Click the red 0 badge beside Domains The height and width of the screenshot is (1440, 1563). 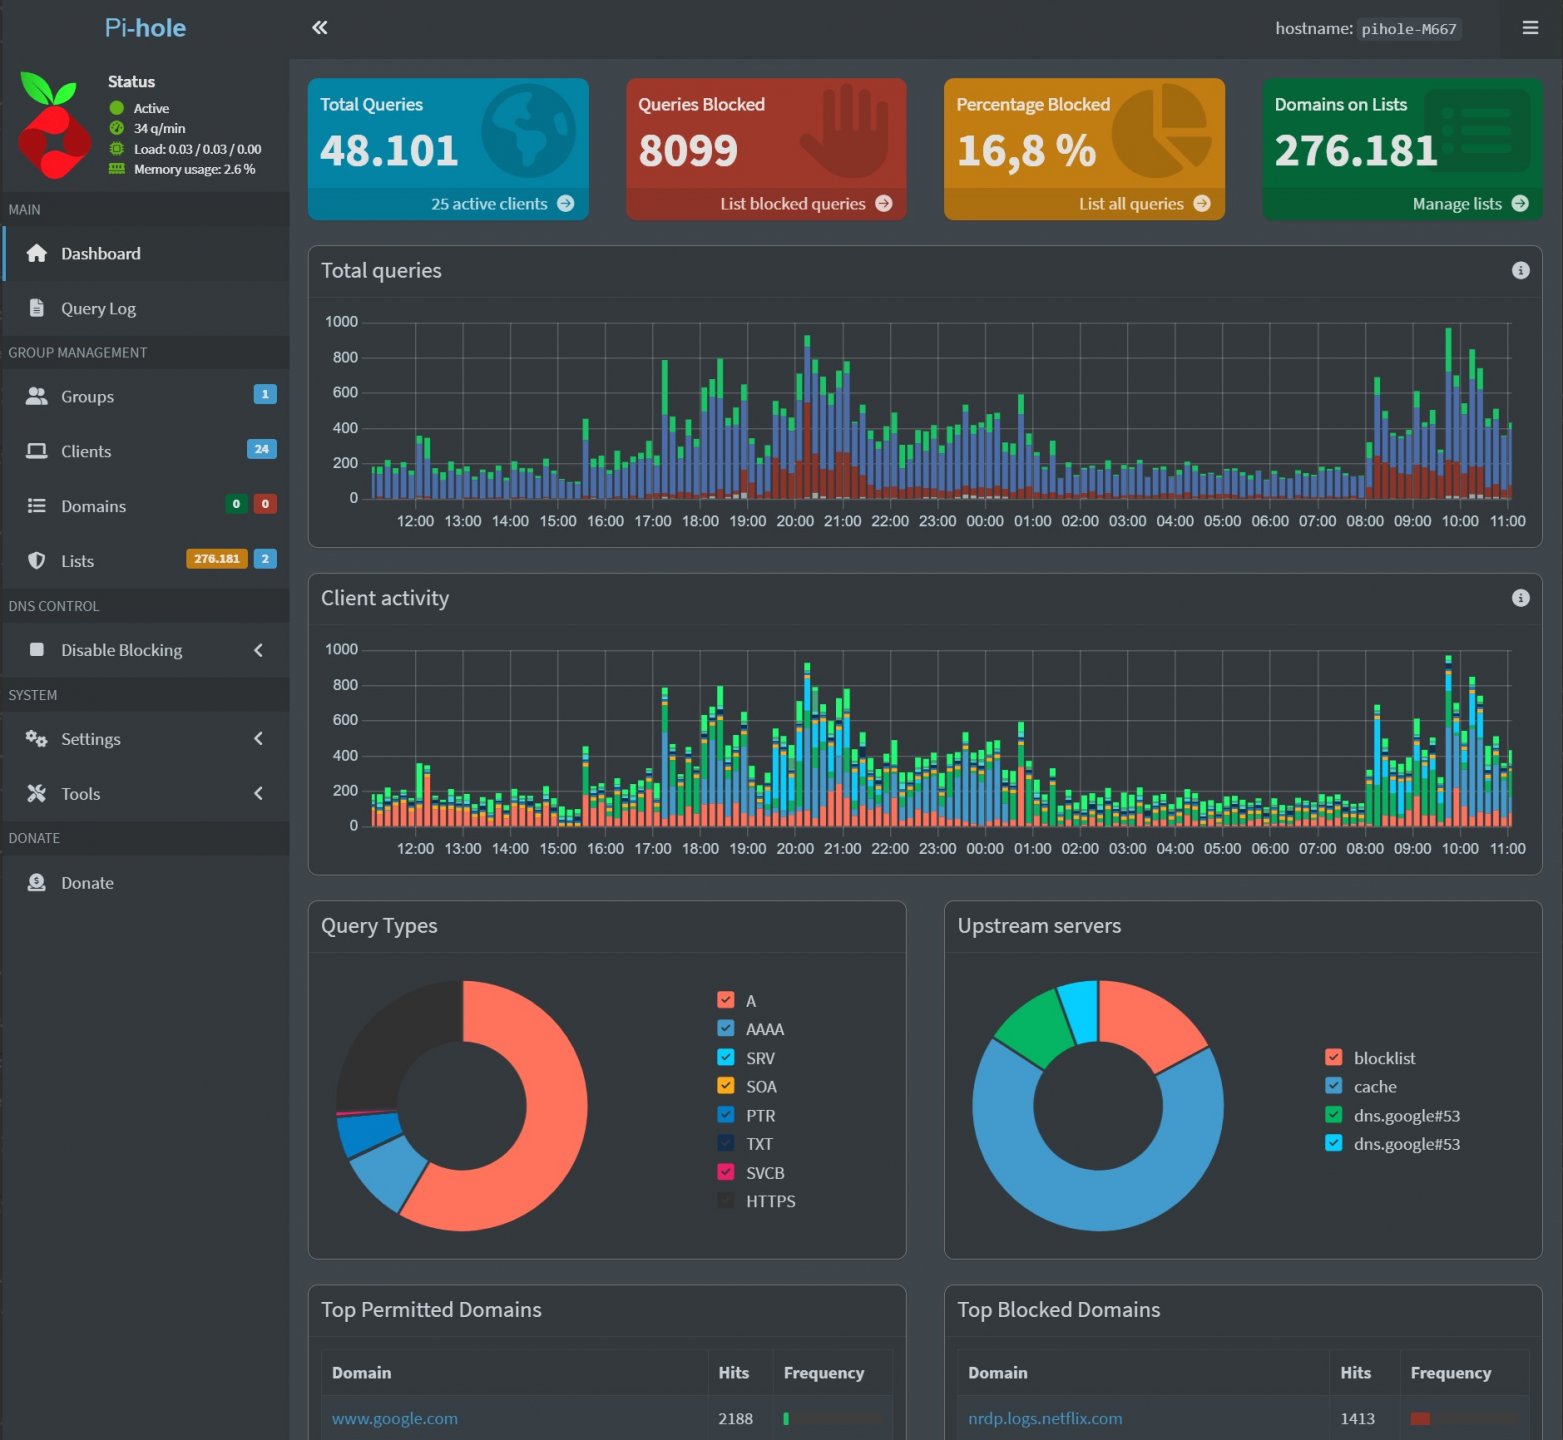[x=265, y=504]
